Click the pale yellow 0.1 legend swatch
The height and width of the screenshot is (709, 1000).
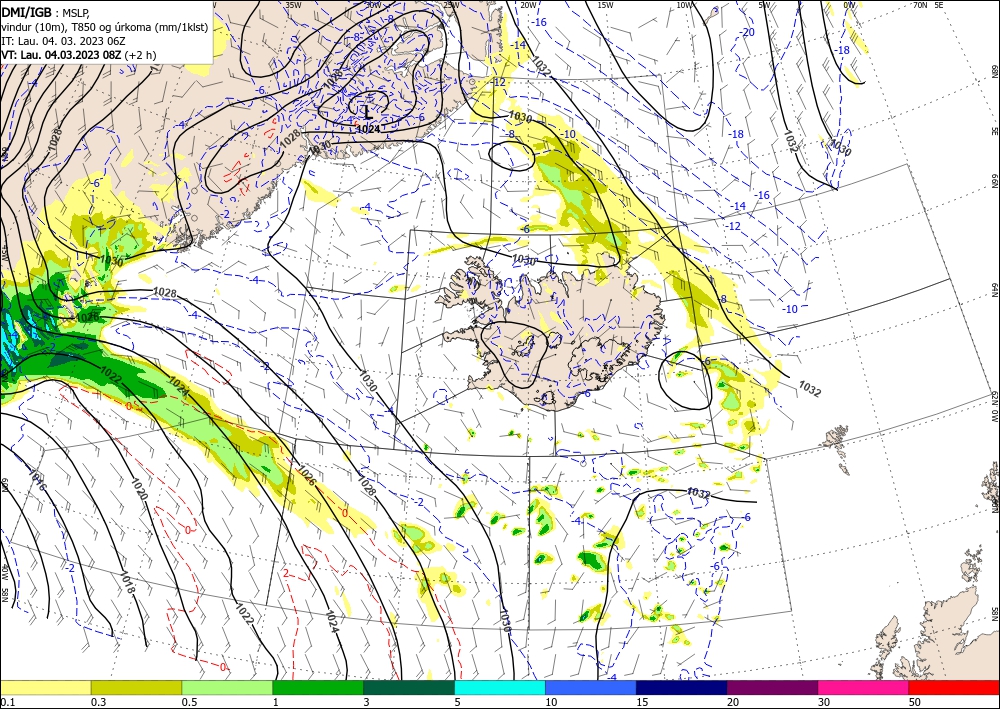pos(45,687)
